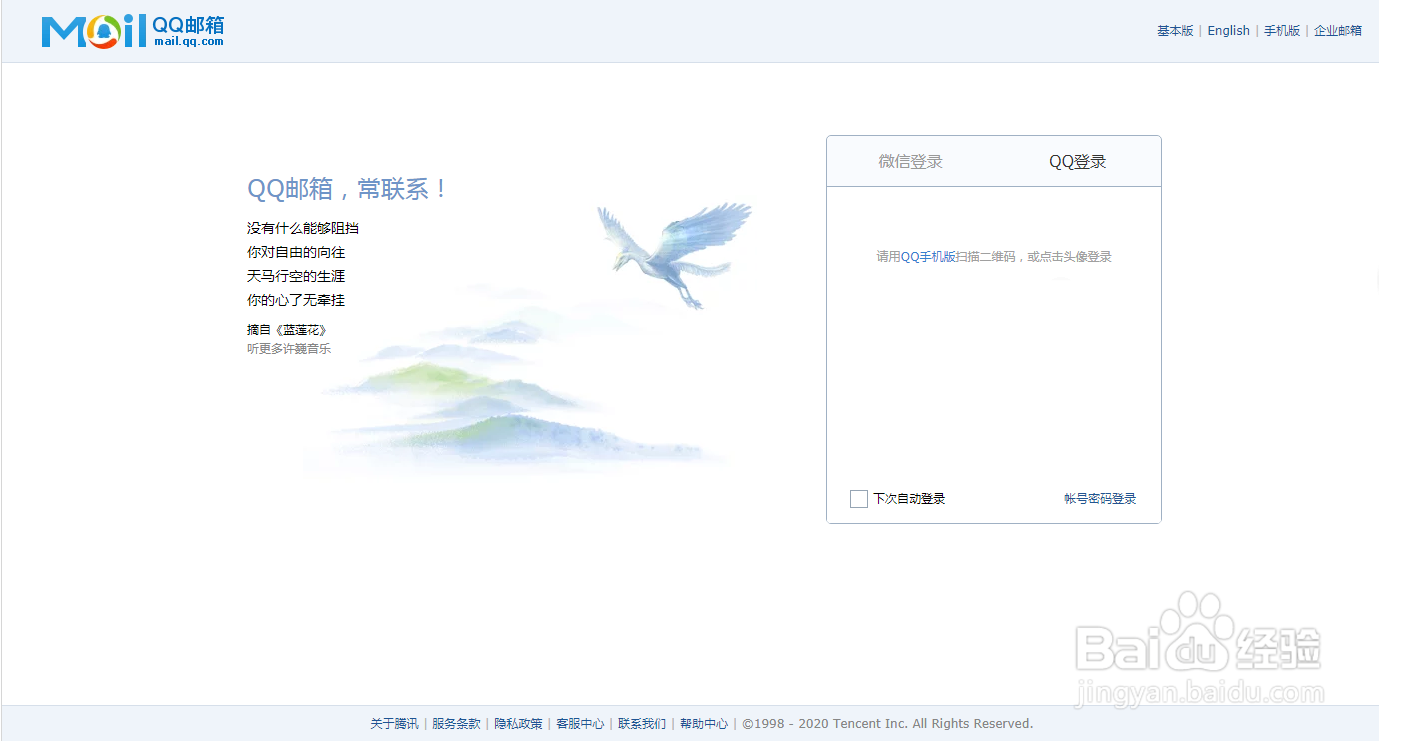The width and height of the screenshot is (1401, 741).
Task: Open 隐私政策 privacy policy
Action: pos(518,724)
